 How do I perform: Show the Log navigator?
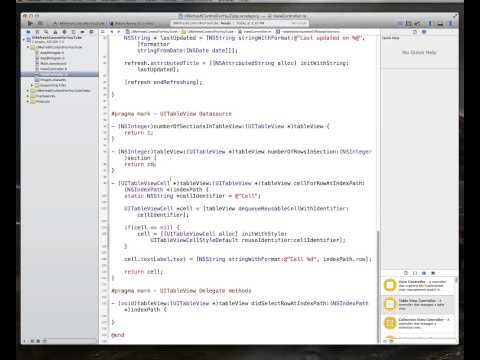tap(91, 32)
